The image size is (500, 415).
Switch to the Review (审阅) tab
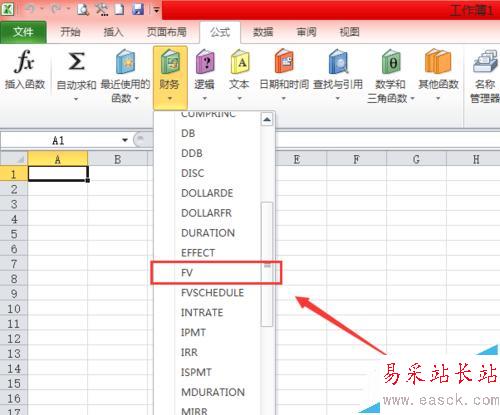306,32
